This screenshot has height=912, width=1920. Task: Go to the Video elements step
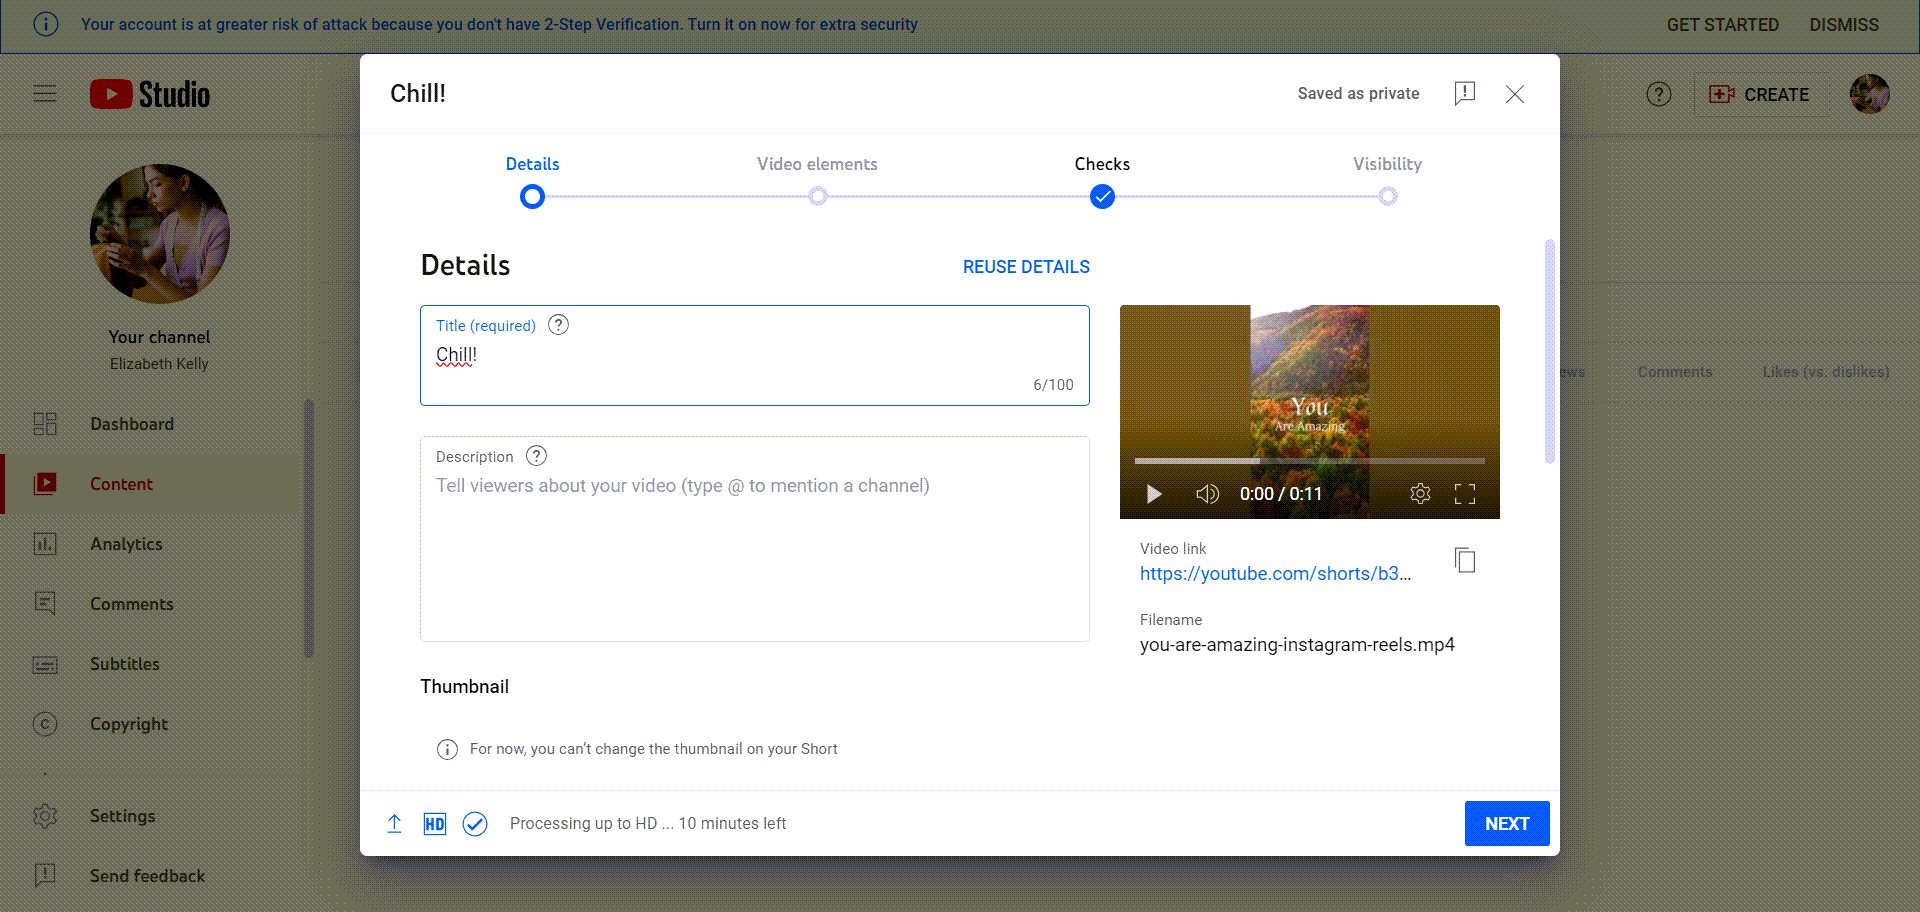tap(817, 180)
